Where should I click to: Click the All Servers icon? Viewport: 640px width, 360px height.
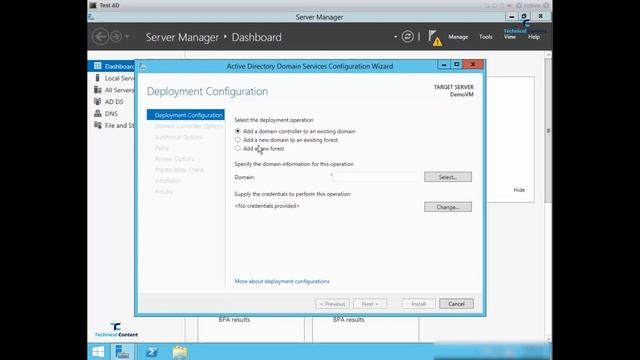point(98,89)
